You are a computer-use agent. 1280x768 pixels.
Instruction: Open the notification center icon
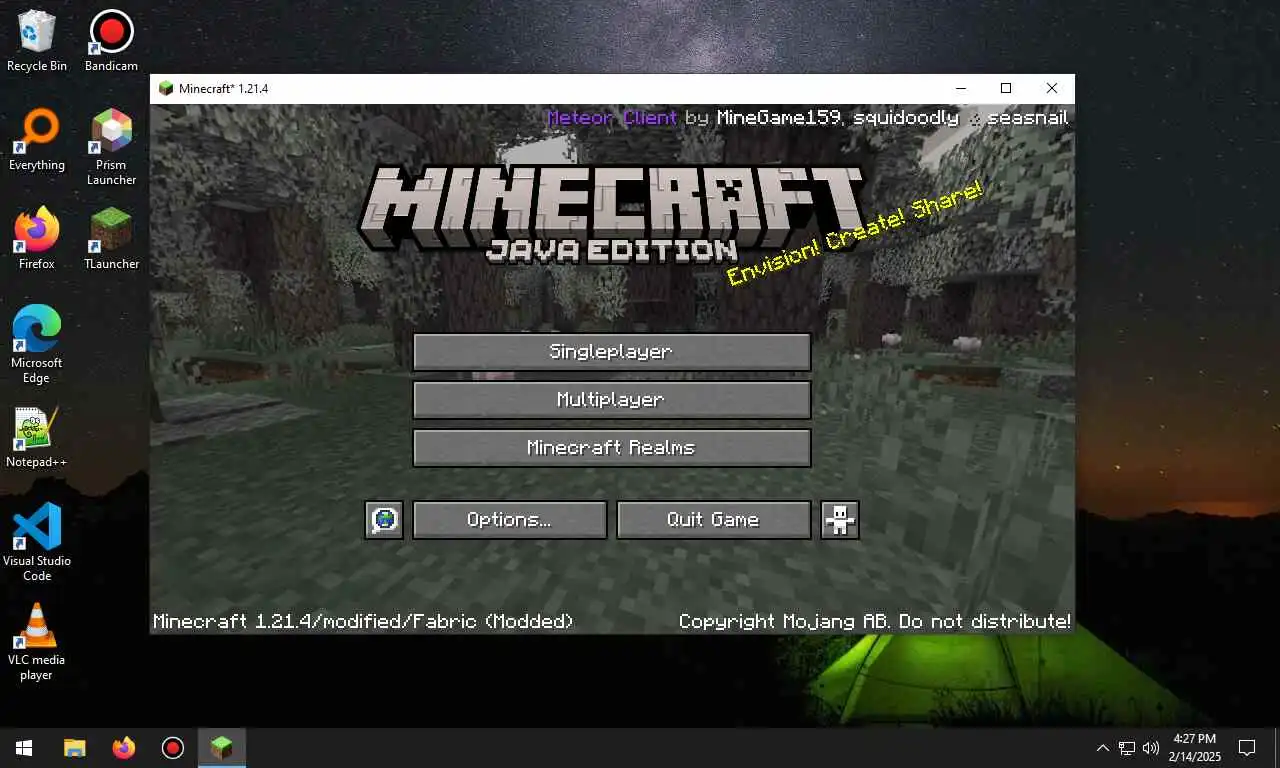(x=1247, y=748)
